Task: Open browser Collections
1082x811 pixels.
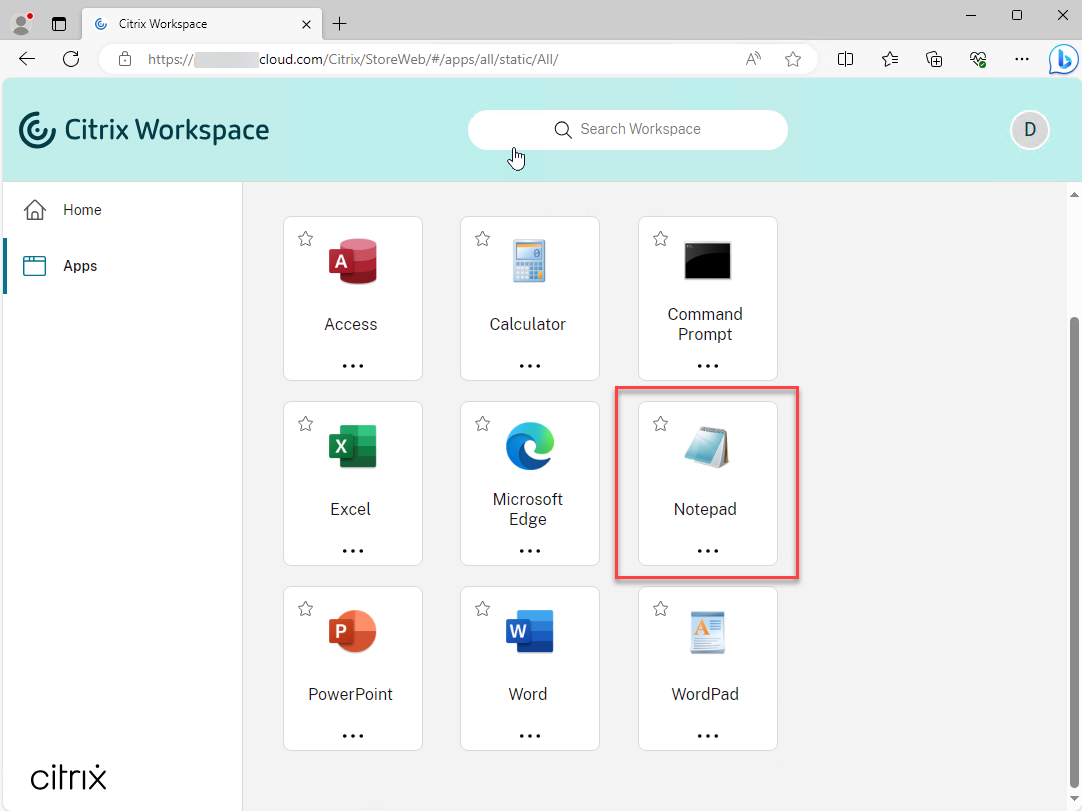Action: click(934, 59)
